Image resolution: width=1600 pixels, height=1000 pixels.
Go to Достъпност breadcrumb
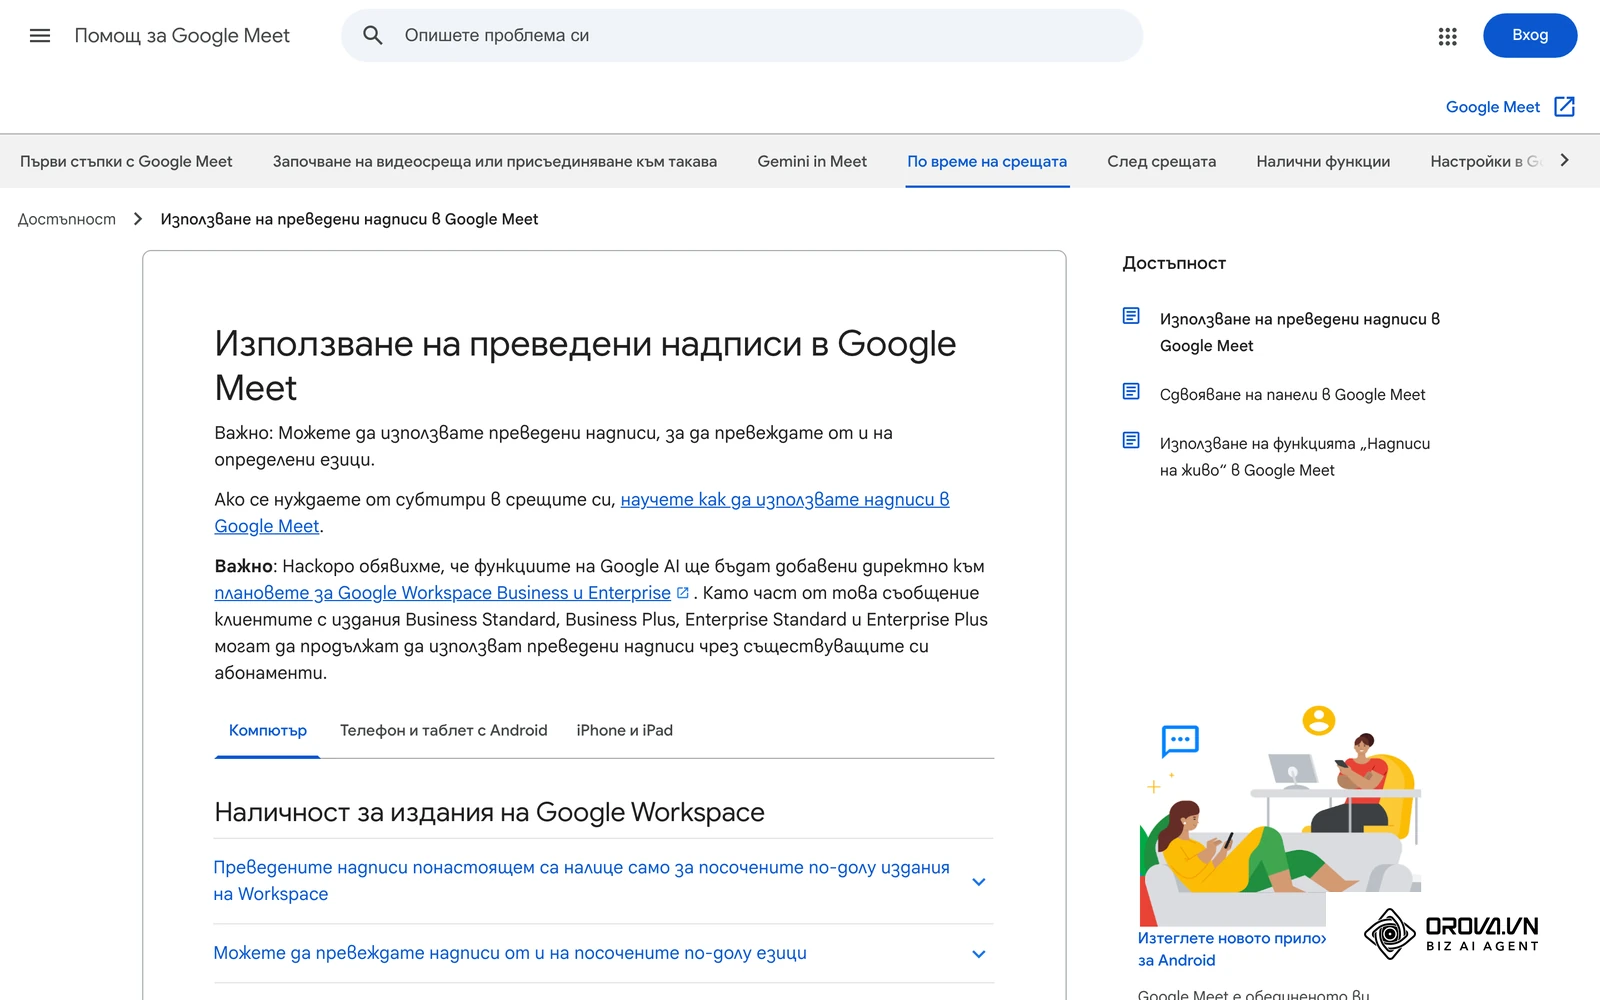point(67,219)
